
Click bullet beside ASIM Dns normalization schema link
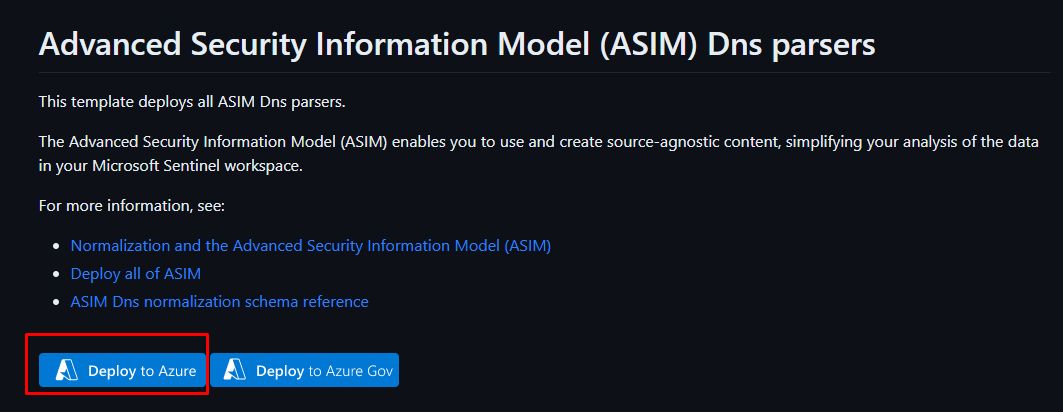coord(55,302)
